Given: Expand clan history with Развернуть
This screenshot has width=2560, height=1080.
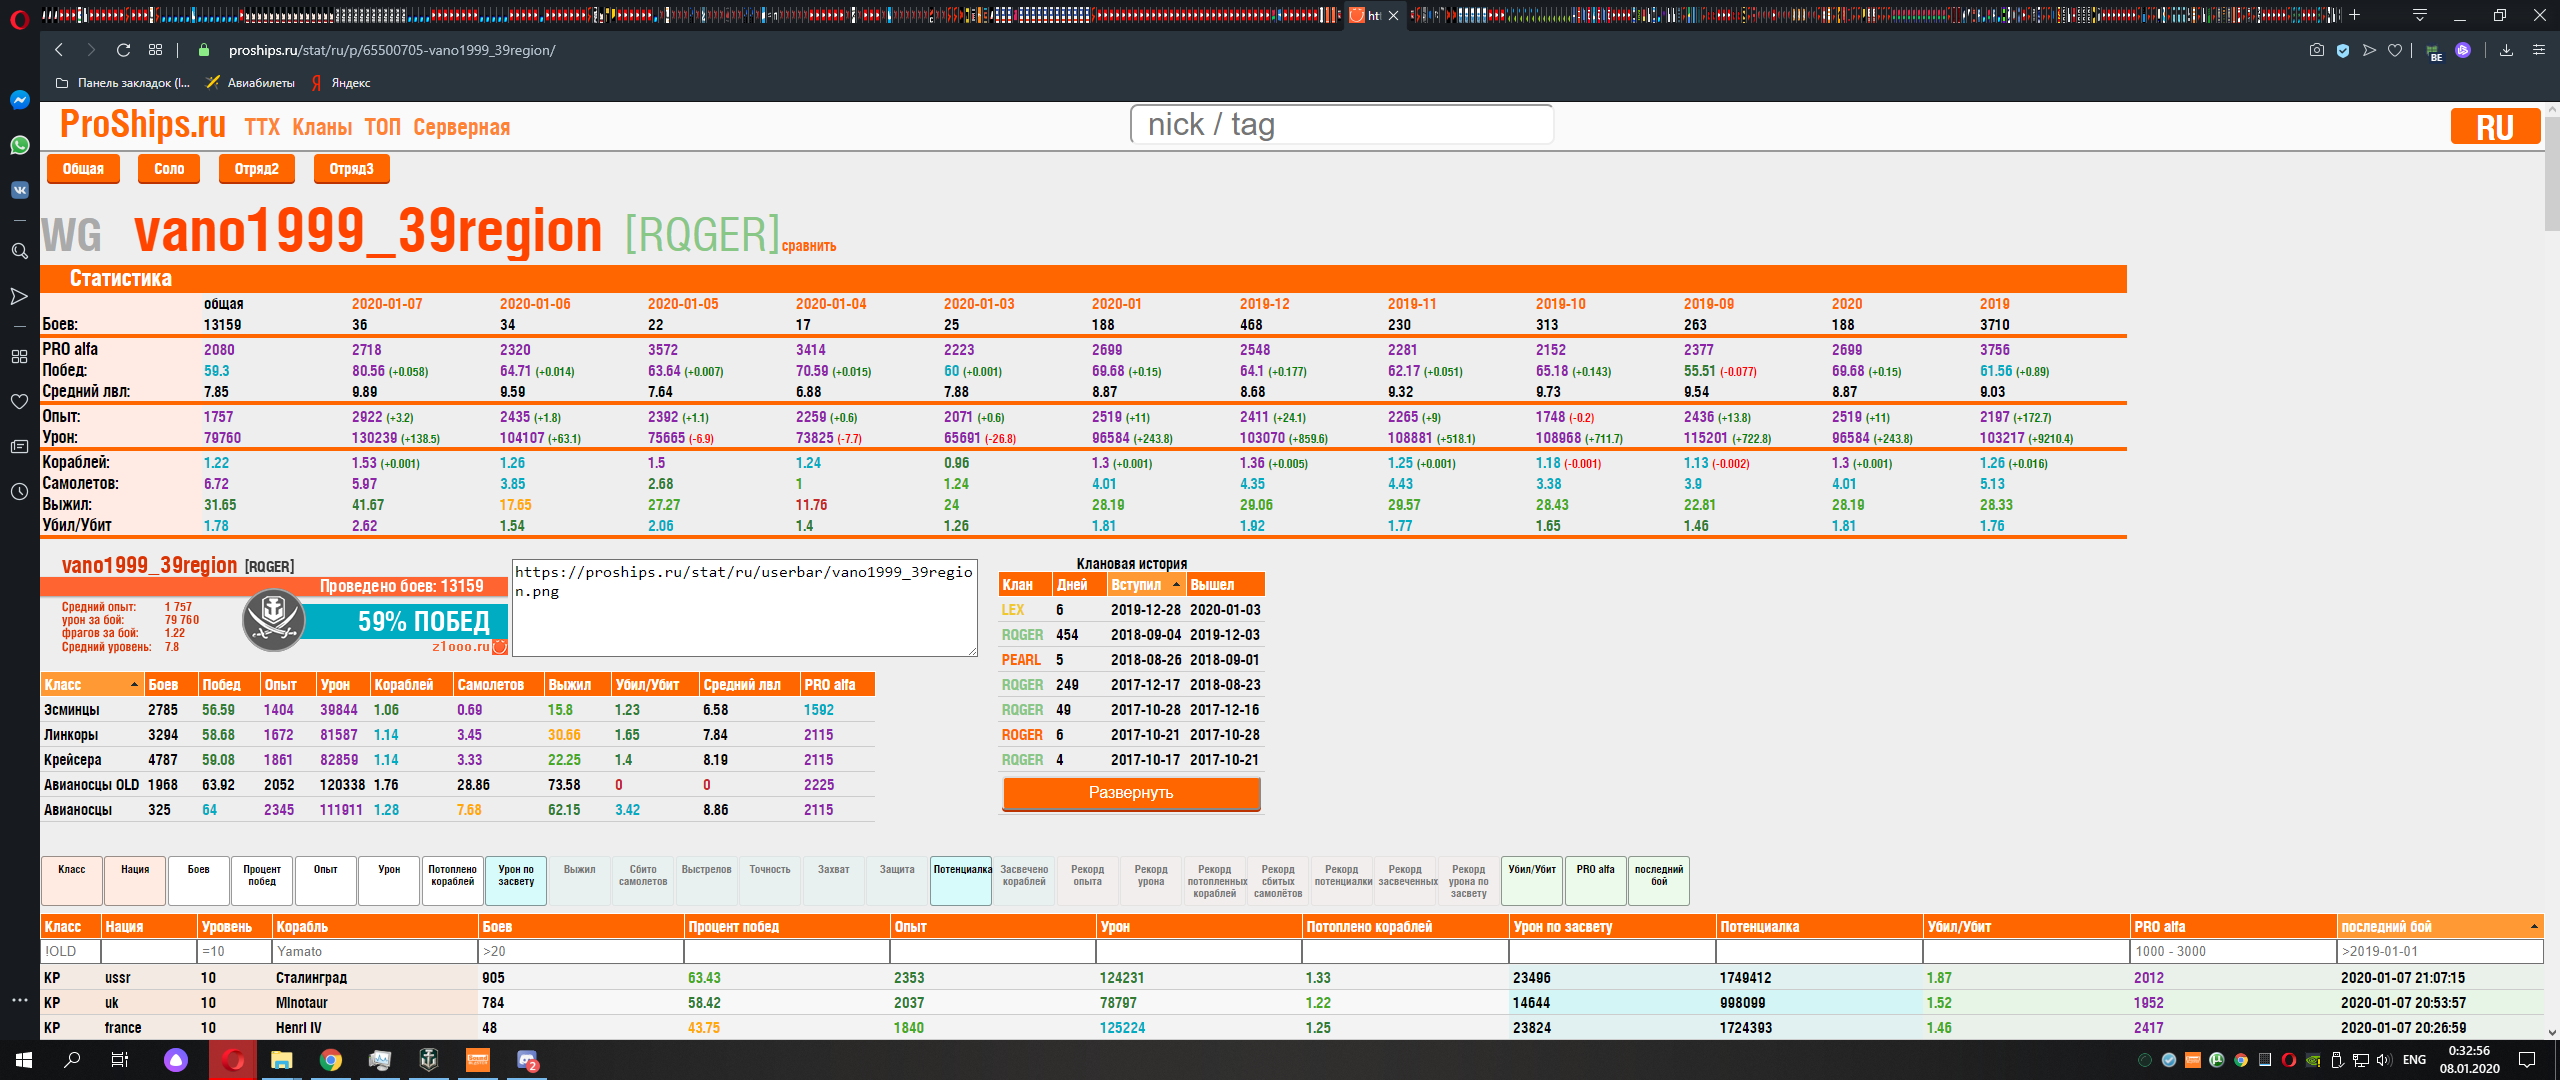Looking at the screenshot, I should (1131, 793).
